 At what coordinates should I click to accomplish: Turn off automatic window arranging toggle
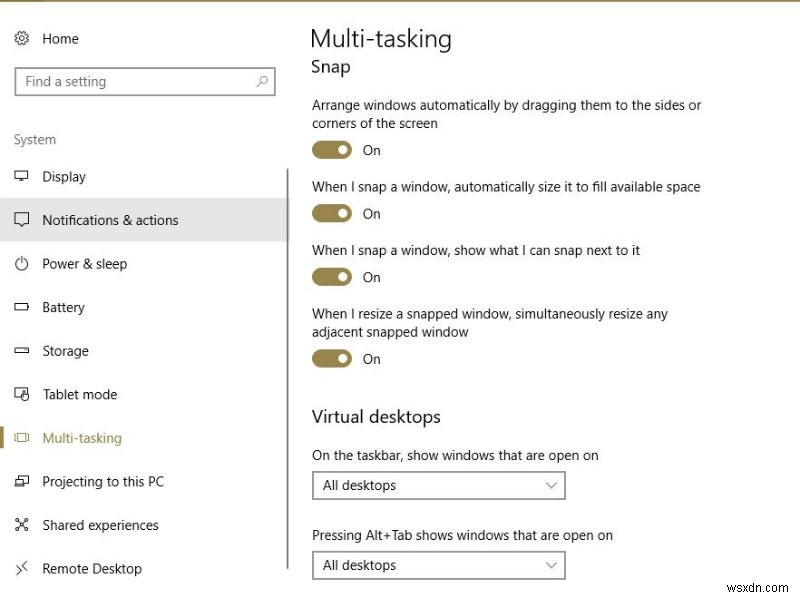pos(332,150)
